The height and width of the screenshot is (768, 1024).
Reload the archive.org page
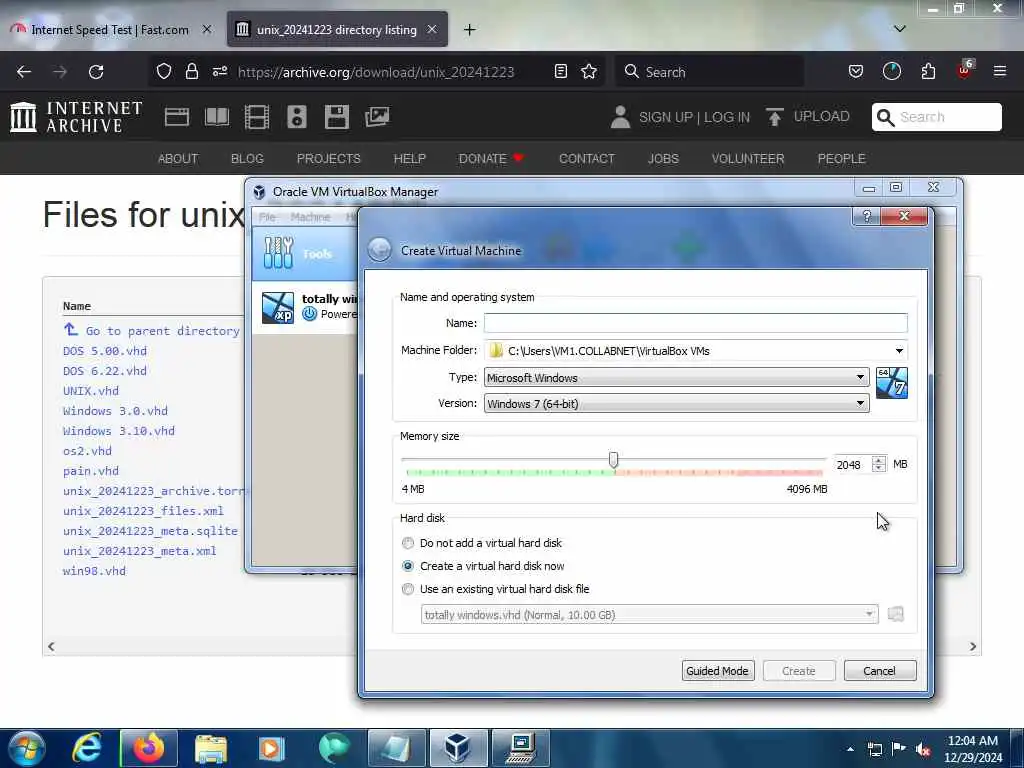96,72
